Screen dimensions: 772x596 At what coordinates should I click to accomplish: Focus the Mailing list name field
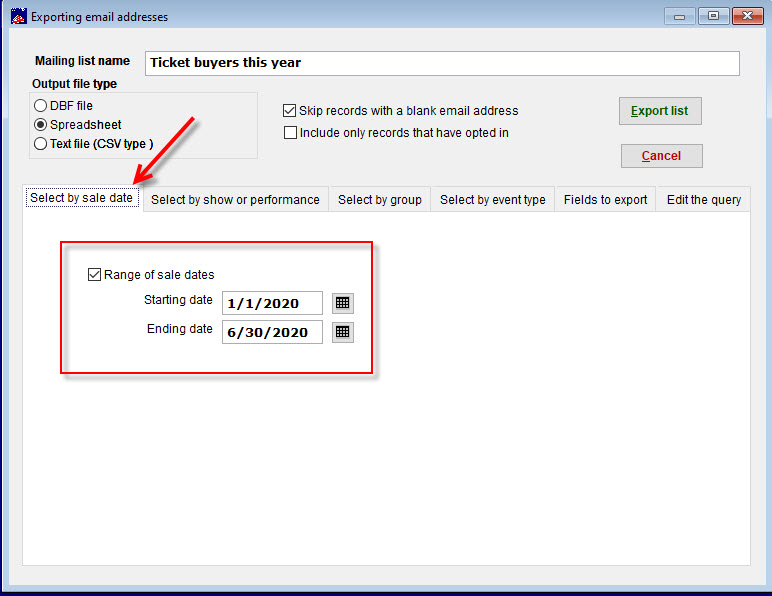tap(442, 63)
